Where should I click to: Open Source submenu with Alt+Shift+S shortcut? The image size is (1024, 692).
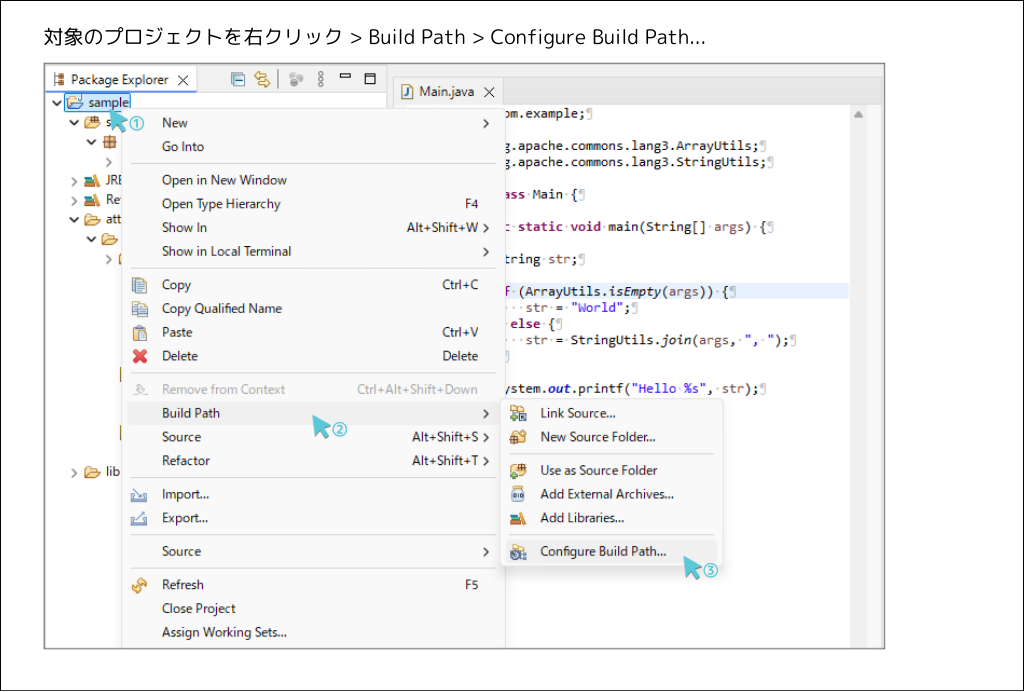click(313, 437)
